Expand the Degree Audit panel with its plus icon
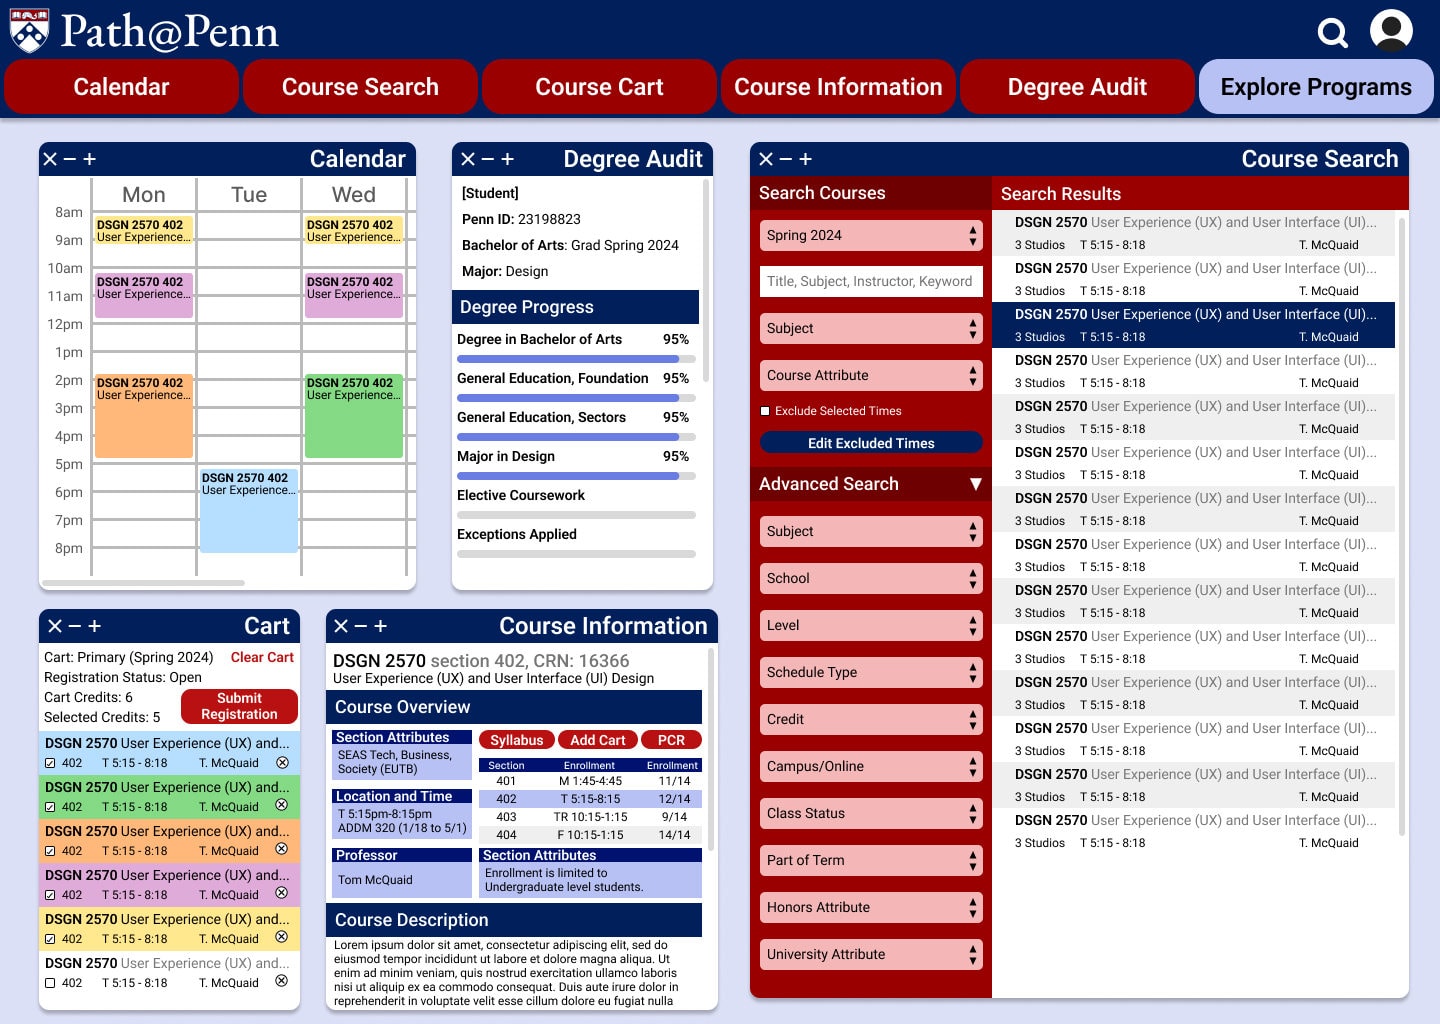The width and height of the screenshot is (1440, 1024). click(x=507, y=159)
